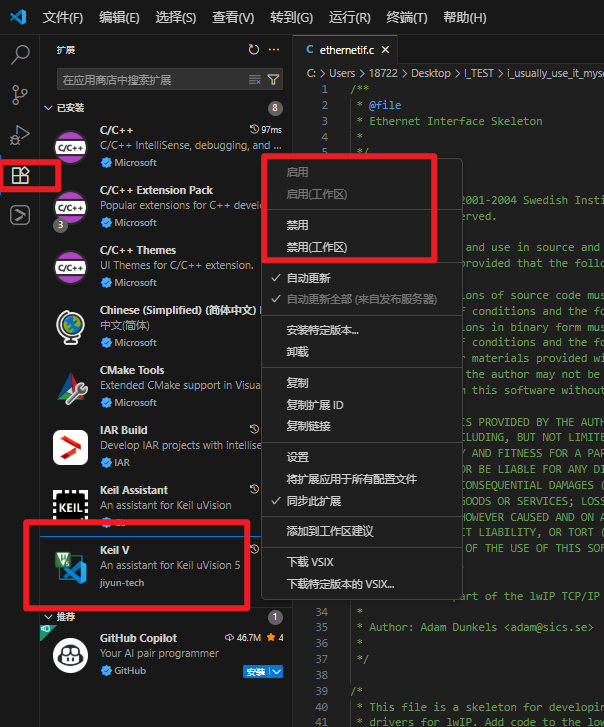This screenshot has width=604, height=727.
Task: Select the CMake Tools extension title
Action: point(132,370)
